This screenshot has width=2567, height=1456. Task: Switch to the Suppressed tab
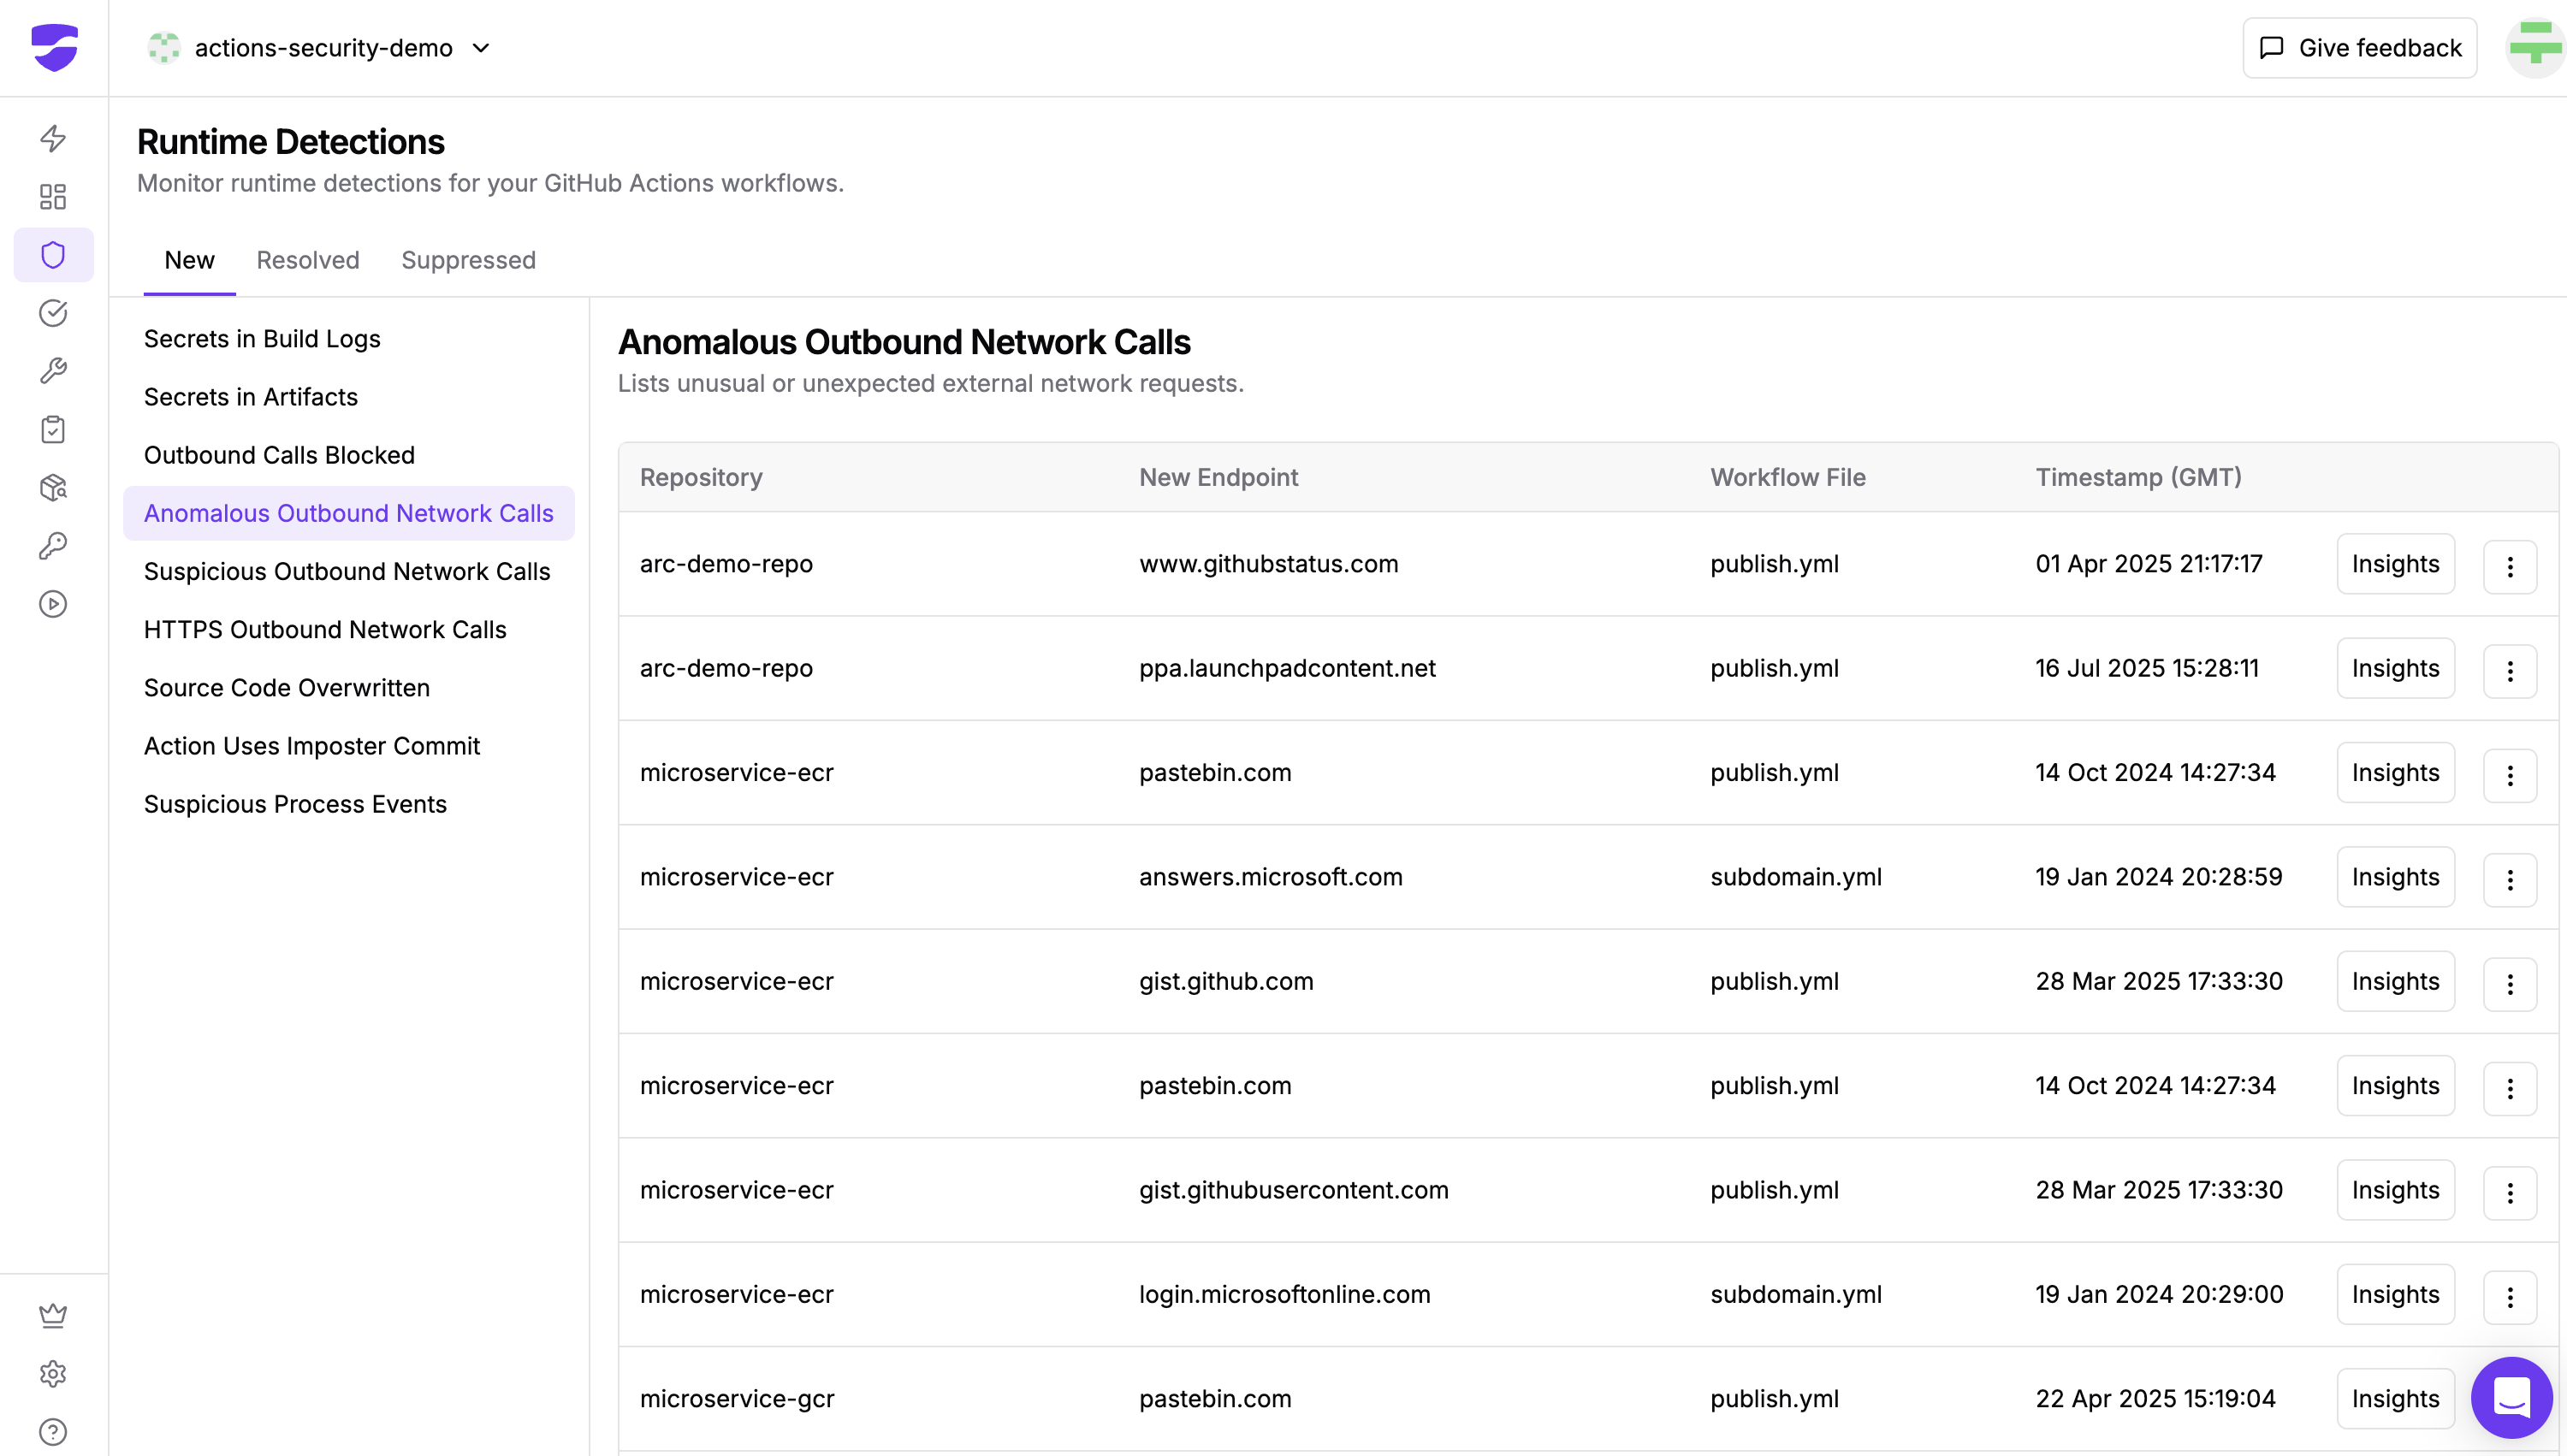(x=468, y=260)
